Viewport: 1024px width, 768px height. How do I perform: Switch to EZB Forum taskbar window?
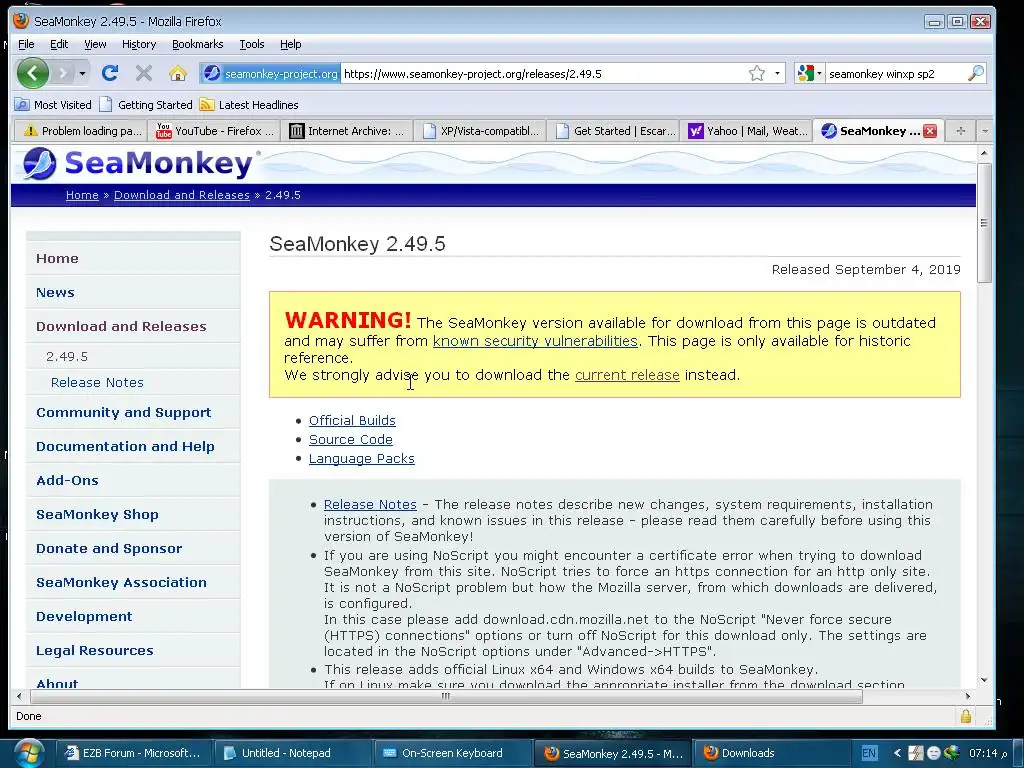point(133,753)
